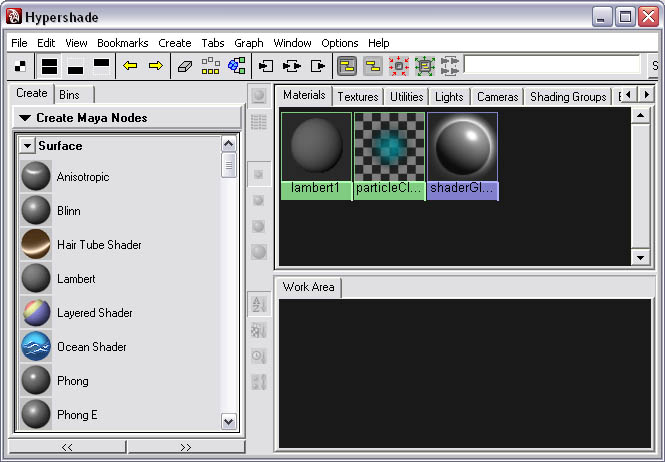
Task: Click node list scroll down arrow
Action: click(229, 422)
